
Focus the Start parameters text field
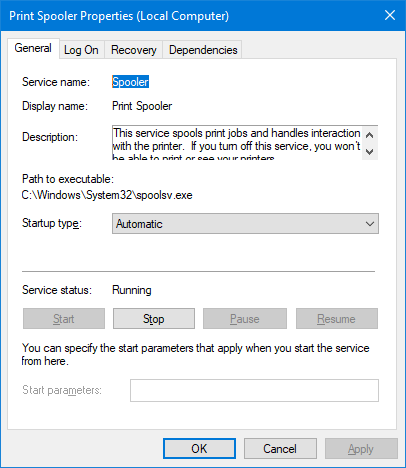coord(254,390)
